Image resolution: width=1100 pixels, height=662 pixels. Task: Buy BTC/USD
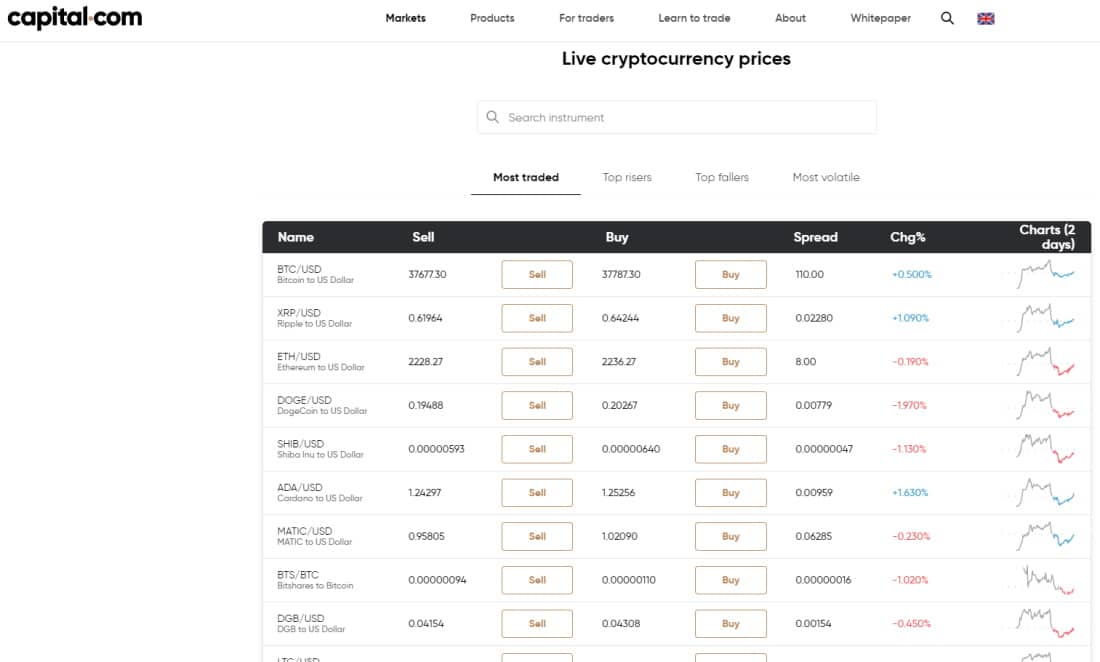[x=732, y=273]
